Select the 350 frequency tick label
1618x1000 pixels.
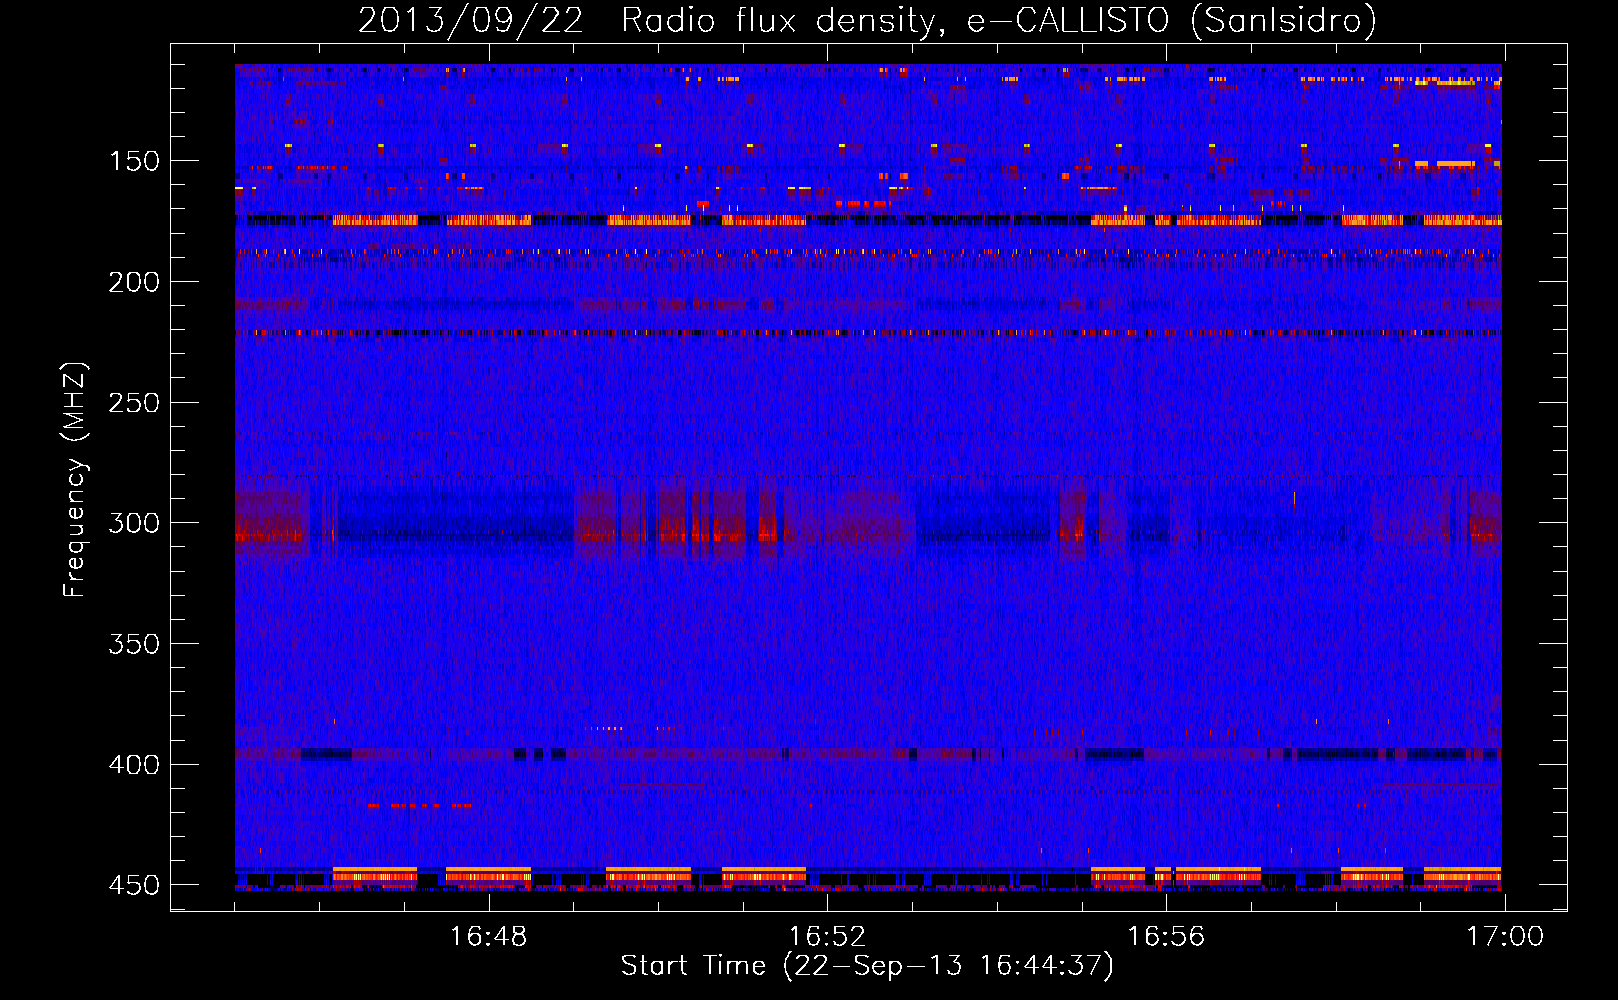tap(133, 645)
